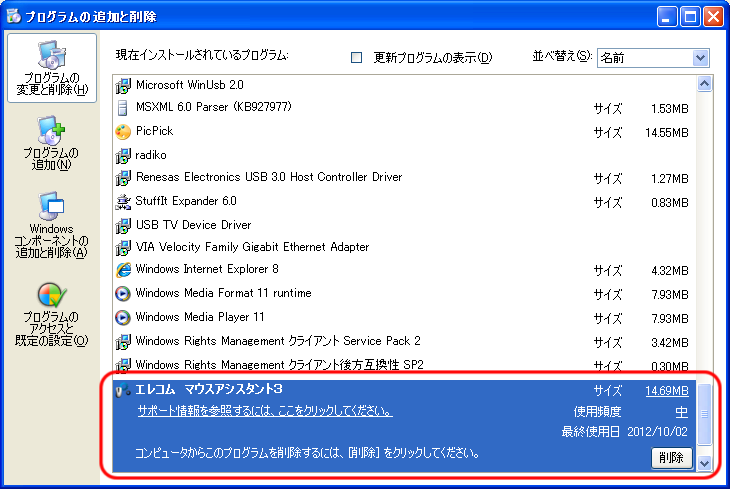Click 使用頻度 label in selected entry
730x489 pixels.
pyautogui.click(x=597, y=412)
